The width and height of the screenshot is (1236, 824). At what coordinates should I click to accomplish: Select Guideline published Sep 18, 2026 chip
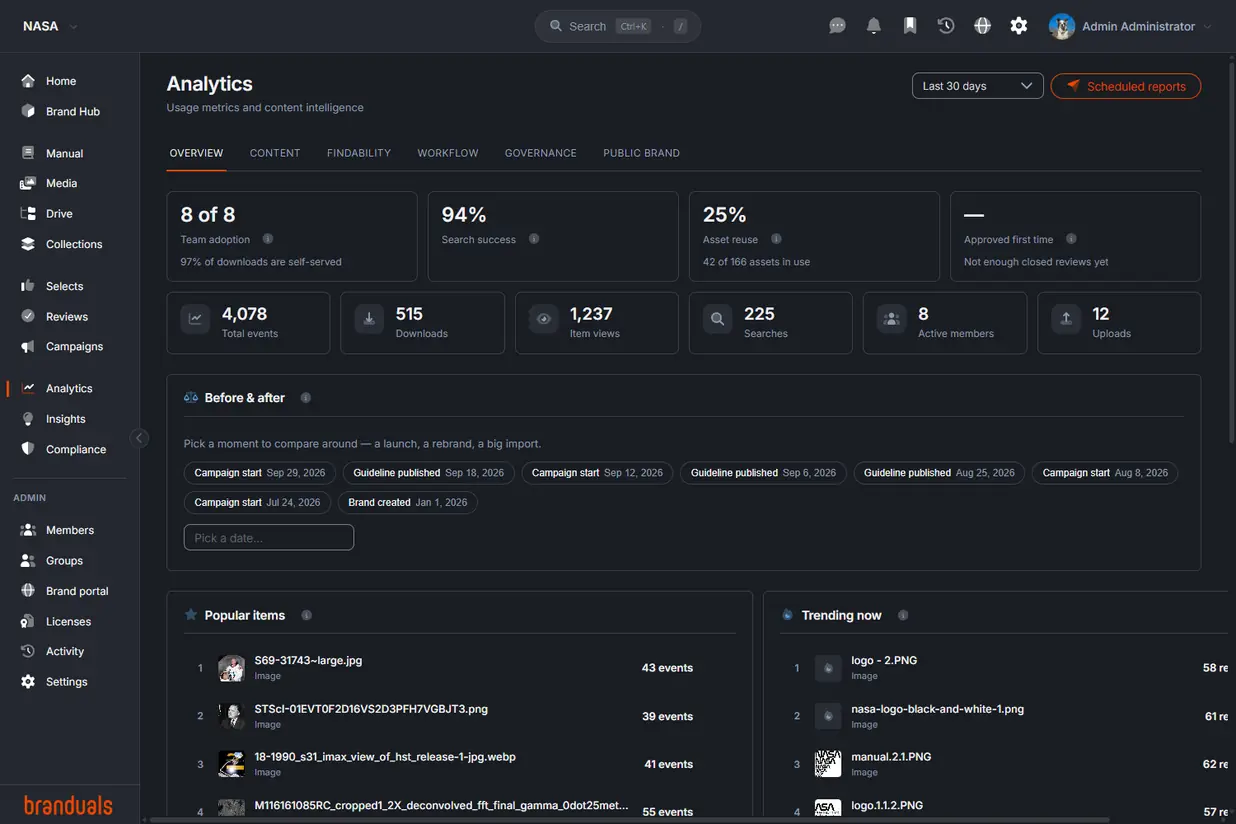[x=428, y=473]
